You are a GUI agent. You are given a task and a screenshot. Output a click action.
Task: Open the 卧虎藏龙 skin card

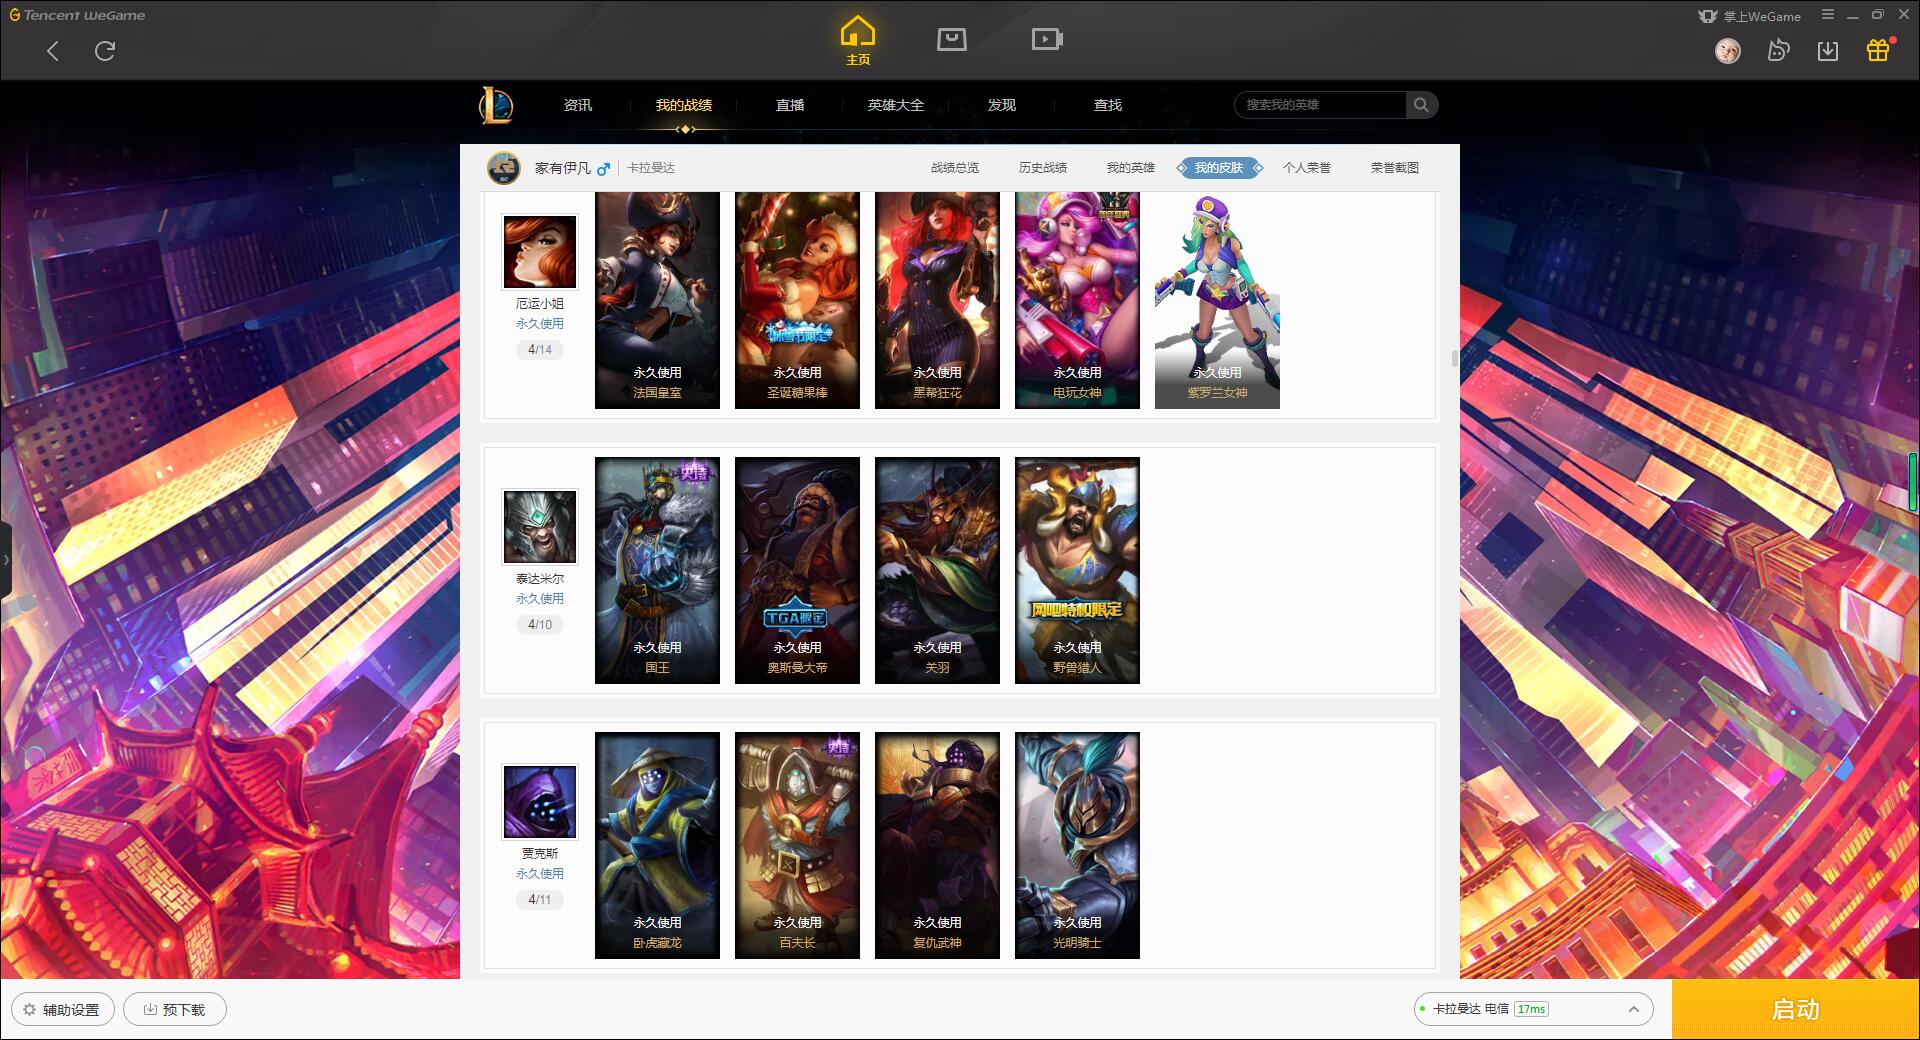657,845
